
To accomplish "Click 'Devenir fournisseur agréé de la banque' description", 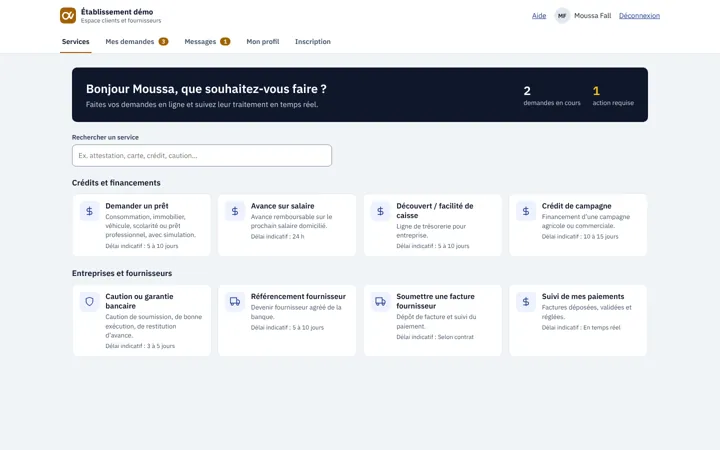I will (296, 312).
